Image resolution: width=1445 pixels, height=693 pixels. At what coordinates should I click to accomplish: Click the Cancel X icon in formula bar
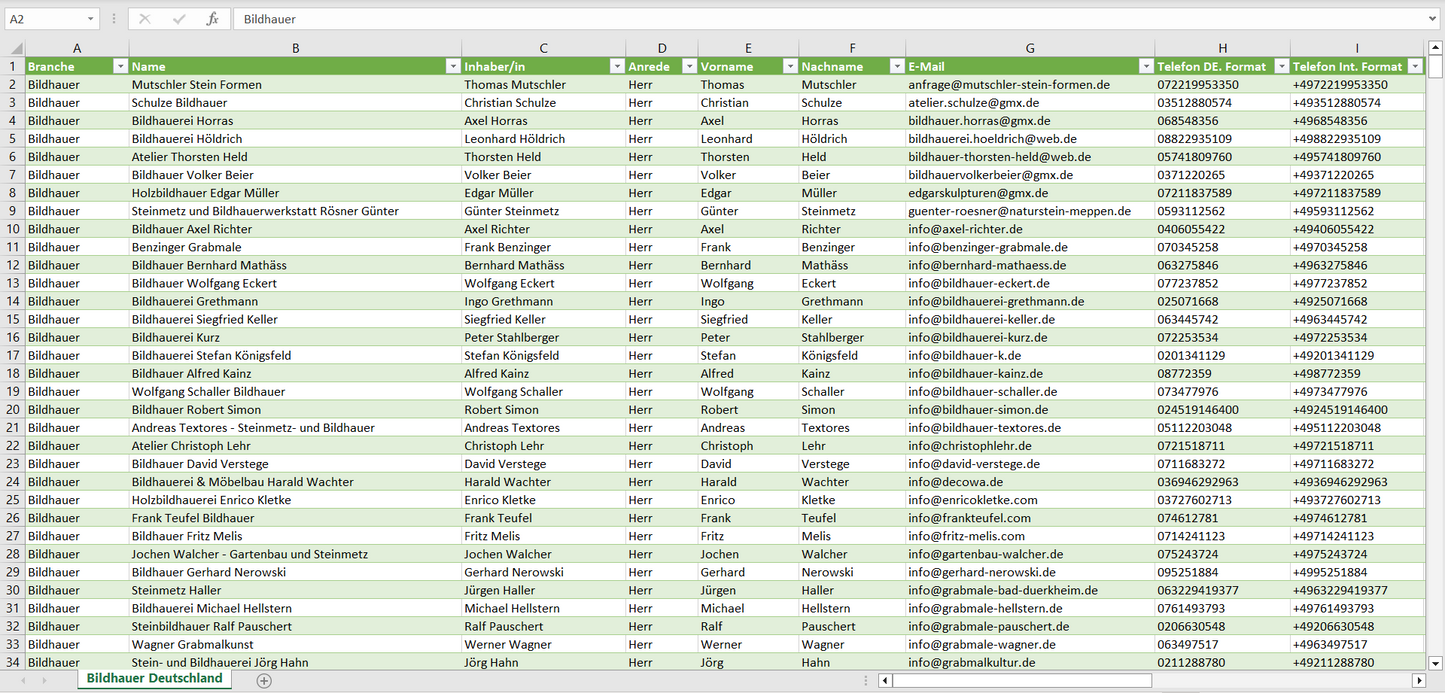coord(145,19)
